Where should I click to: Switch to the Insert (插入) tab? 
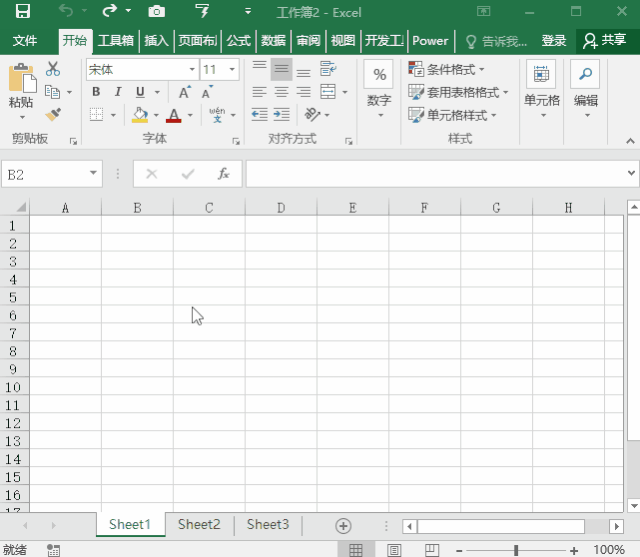click(156, 40)
